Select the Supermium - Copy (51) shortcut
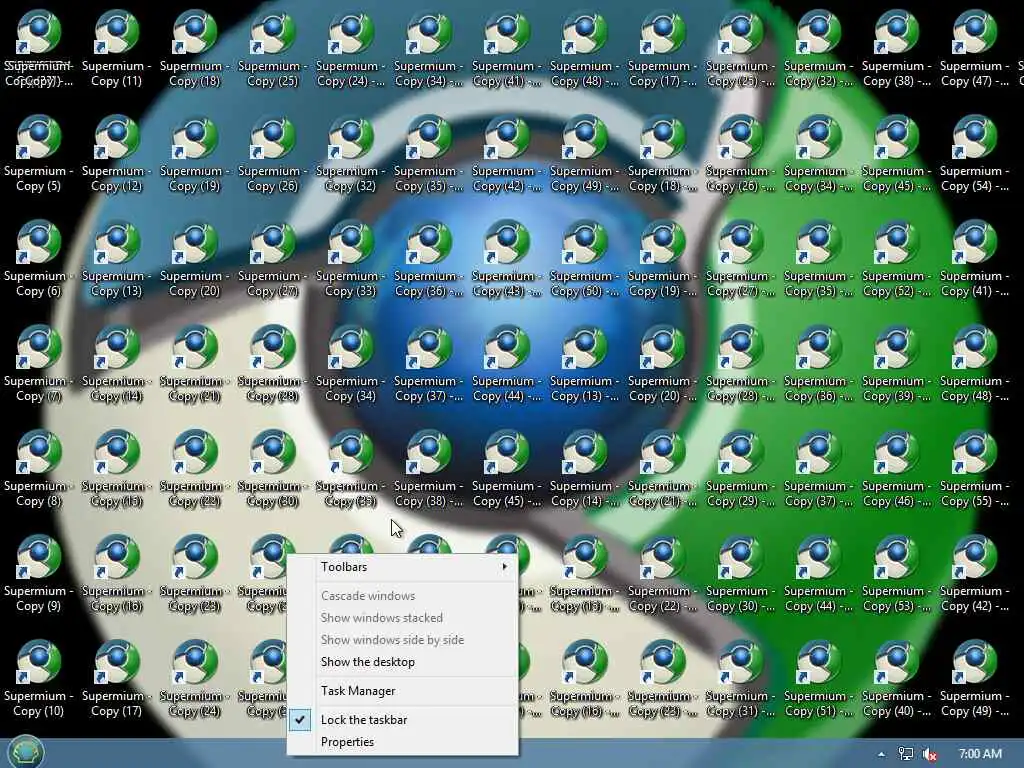1024x768 pixels. [818, 680]
